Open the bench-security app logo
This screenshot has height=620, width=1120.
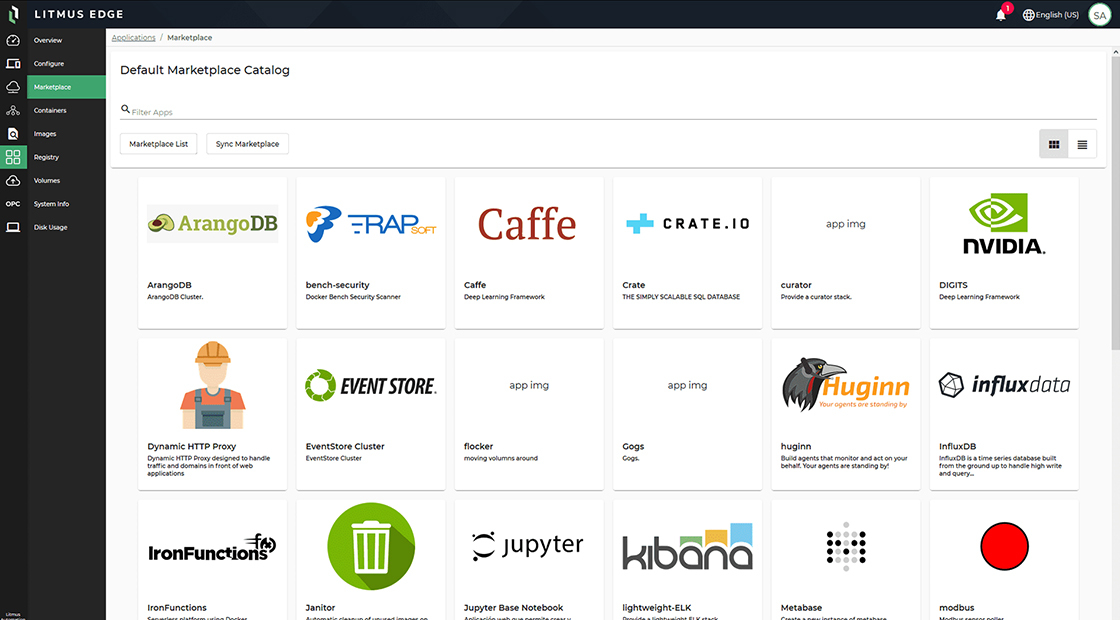pos(371,224)
